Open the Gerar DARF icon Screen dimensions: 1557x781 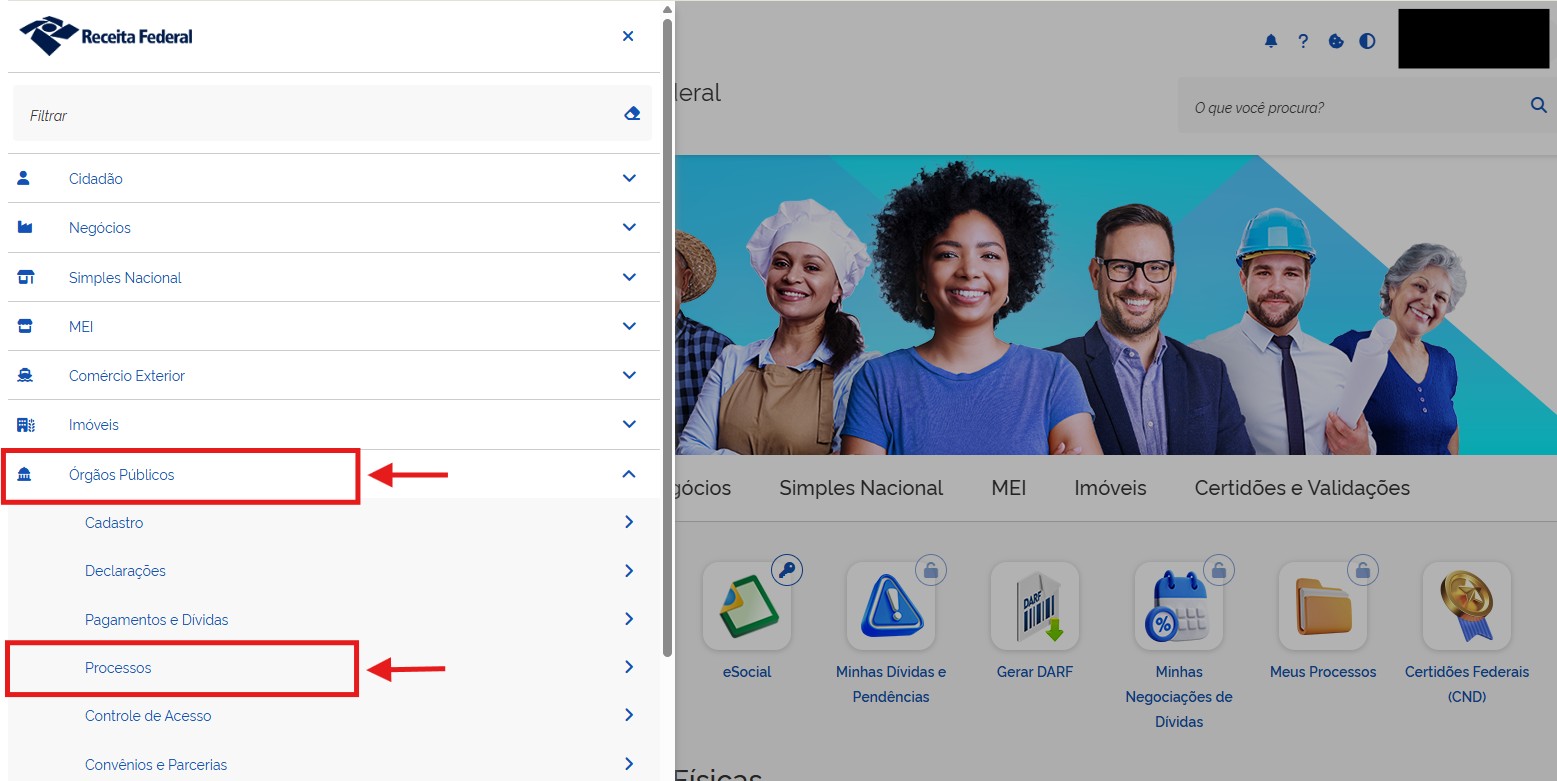(x=1034, y=606)
